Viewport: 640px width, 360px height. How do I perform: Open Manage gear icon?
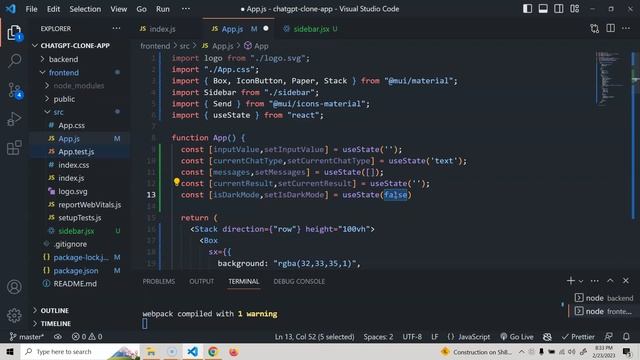tap(14, 315)
